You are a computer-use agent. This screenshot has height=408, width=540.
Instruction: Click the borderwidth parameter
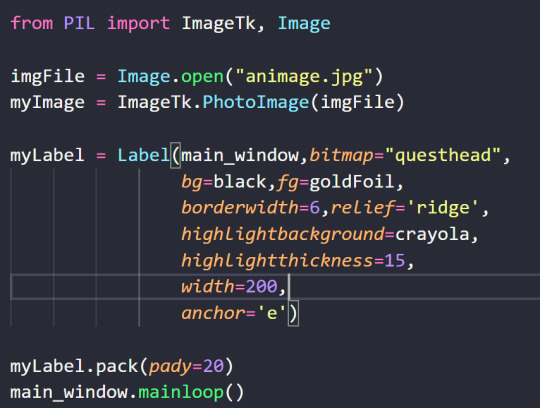(240, 208)
